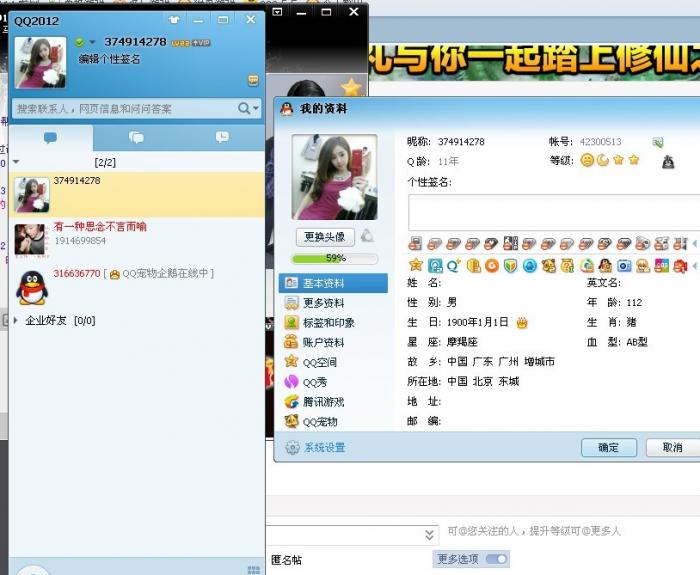This screenshot has width=700, height=575.
Task: Click the yellow star Qzone service icon
Action: pyautogui.click(x=416, y=265)
